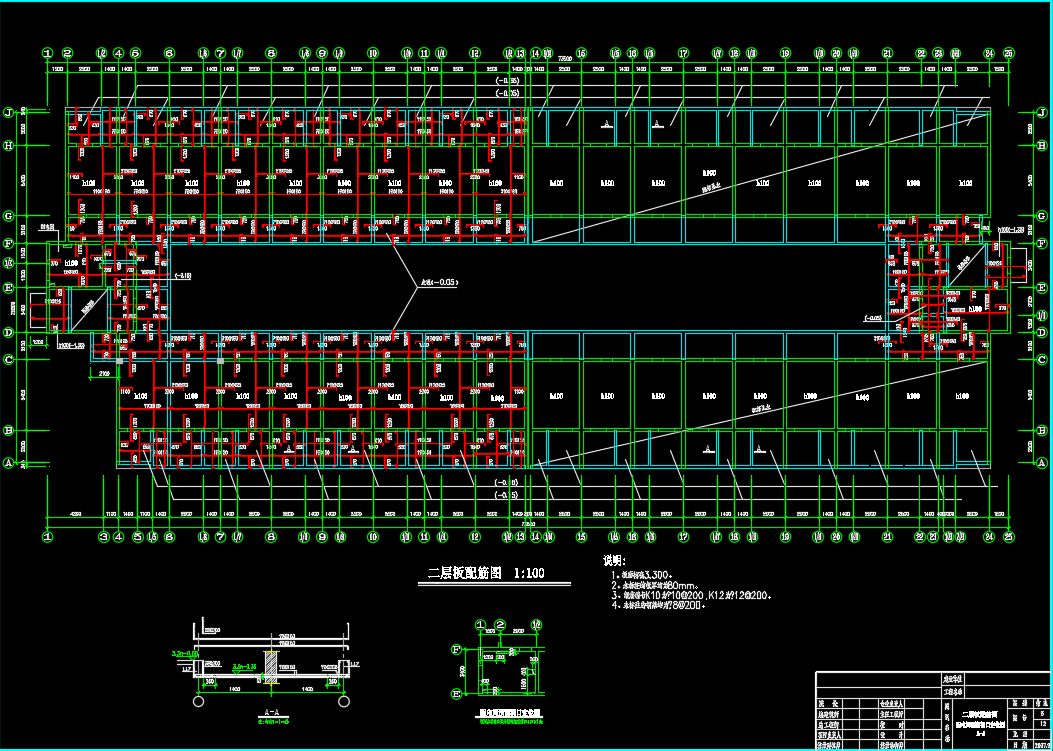The height and width of the screenshot is (751, 1053).
Task: Click axis bubble 25 in the bottom axis row
Action: [x=1009, y=537]
